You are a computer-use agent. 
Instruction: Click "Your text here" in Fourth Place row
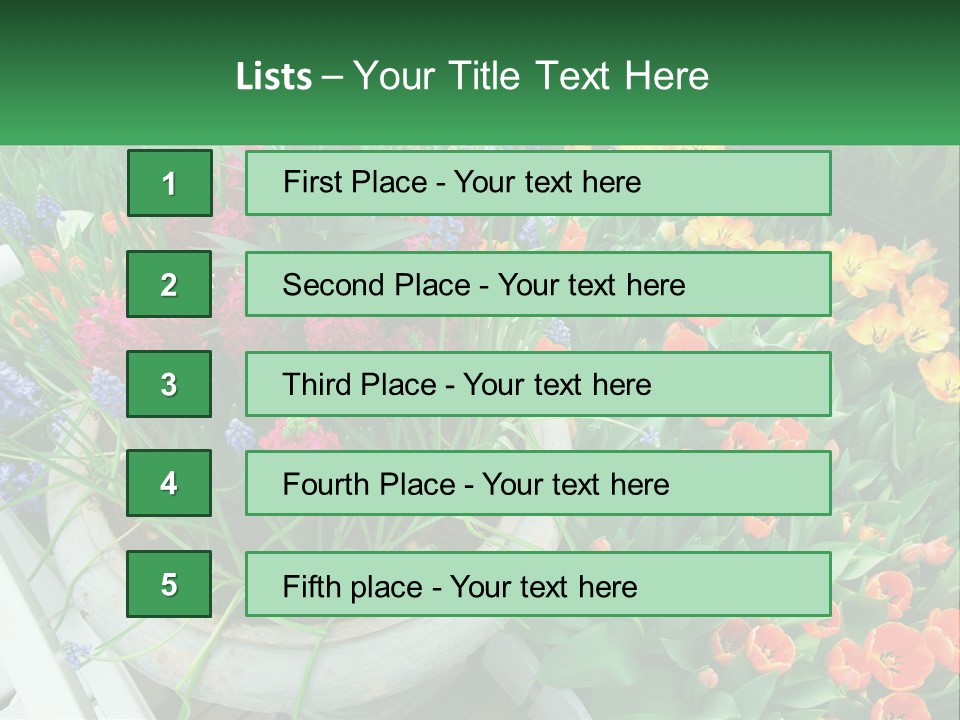(575, 485)
